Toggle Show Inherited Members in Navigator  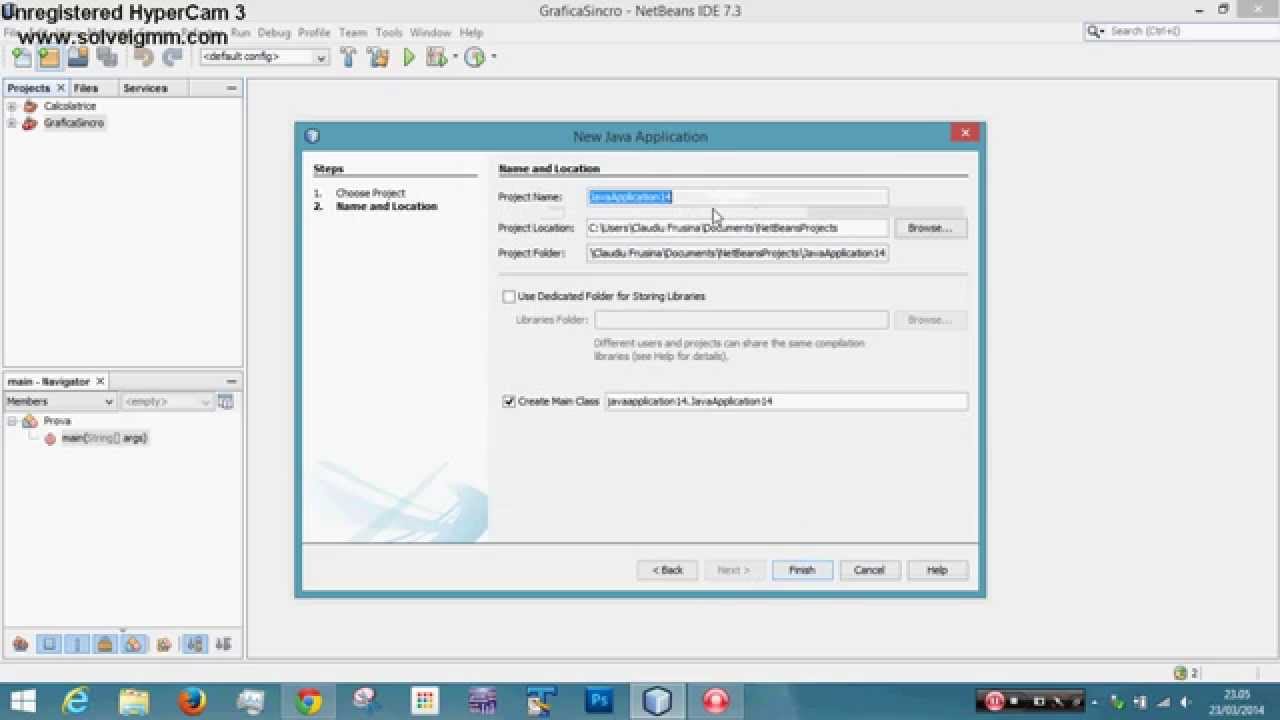(20, 644)
